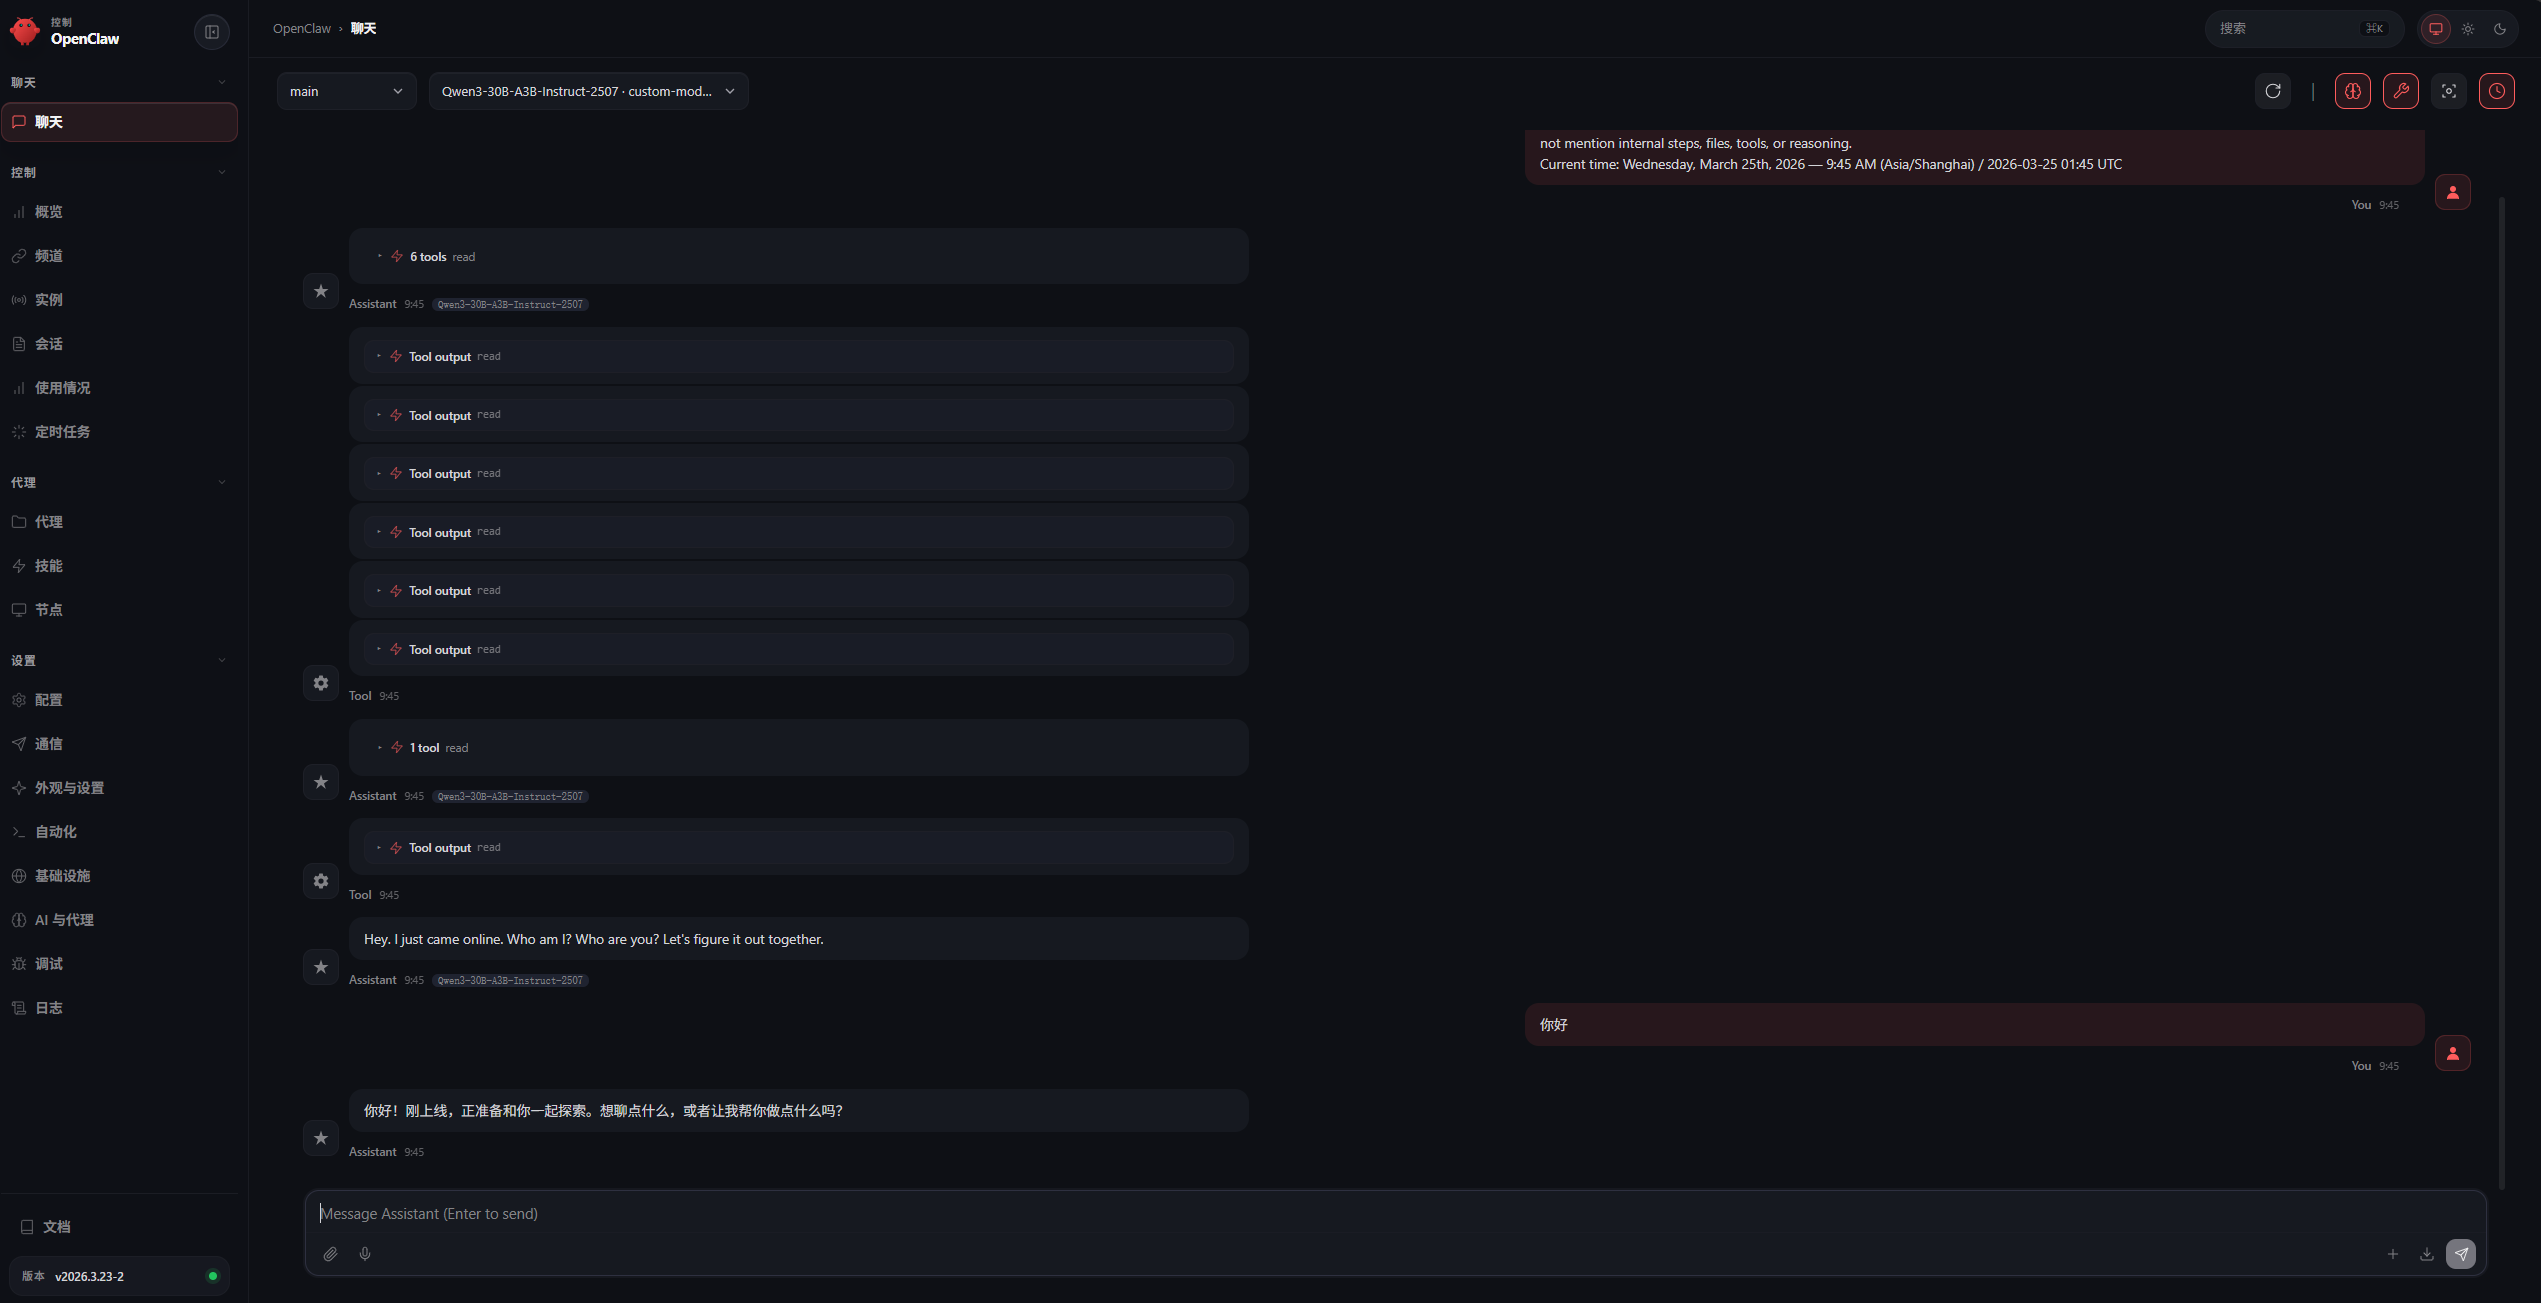Toggle the wrench tool output button
Image resolution: width=2541 pixels, height=1303 pixels.
[2400, 91]
